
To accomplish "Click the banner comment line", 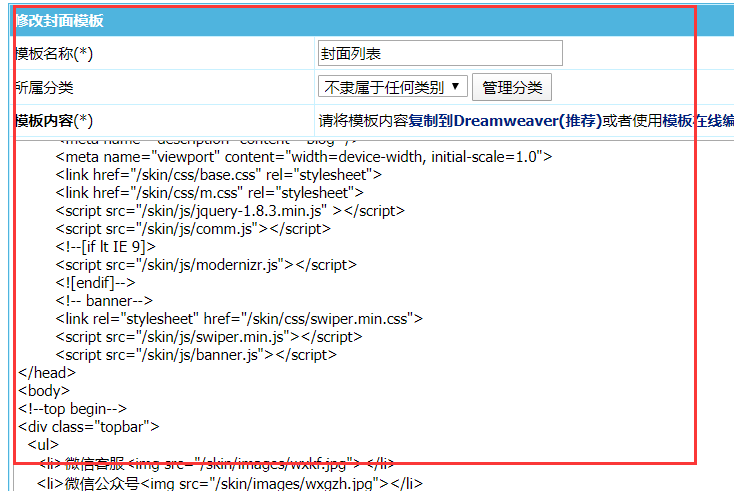I will pos(104,300).
